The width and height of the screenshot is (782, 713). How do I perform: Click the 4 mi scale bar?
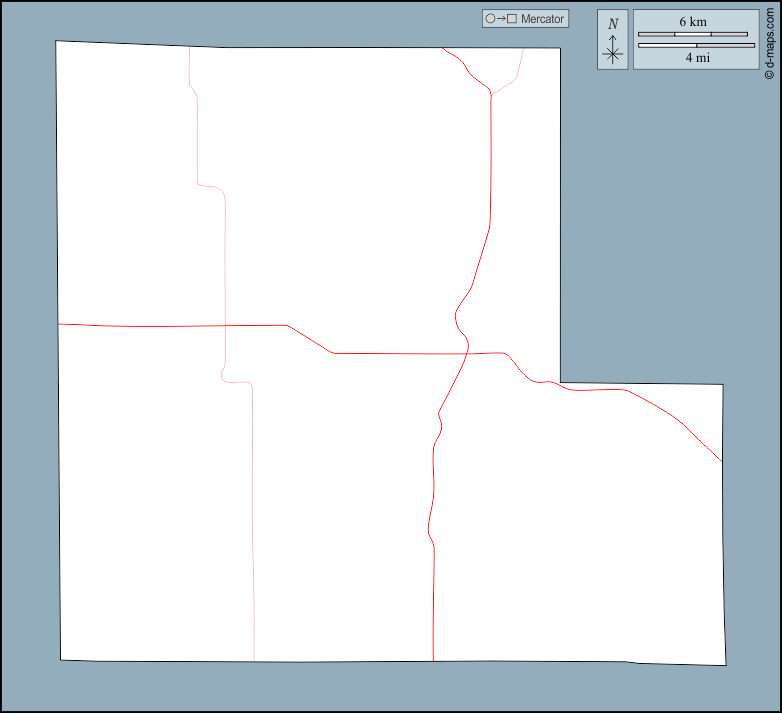696,45
